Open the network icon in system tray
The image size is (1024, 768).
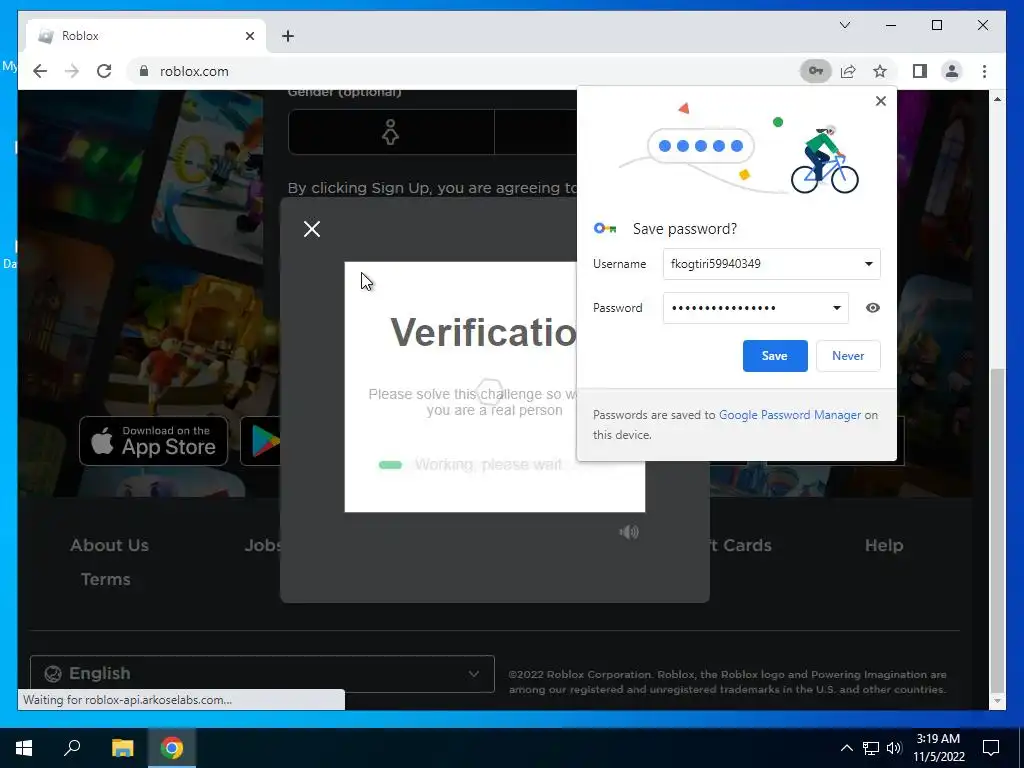pyautogui.click(x=871, y=748)
